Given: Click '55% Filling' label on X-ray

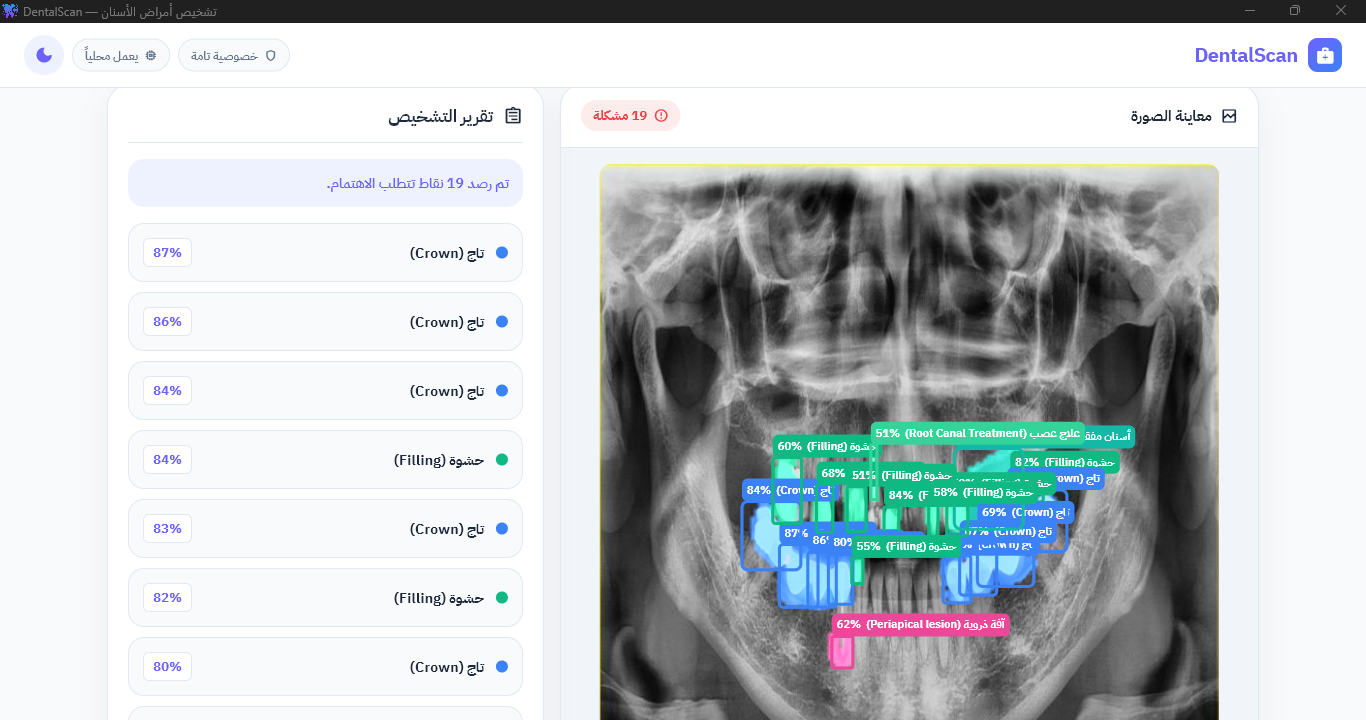Looking at the screenshot, I should [x=906, y=546].
